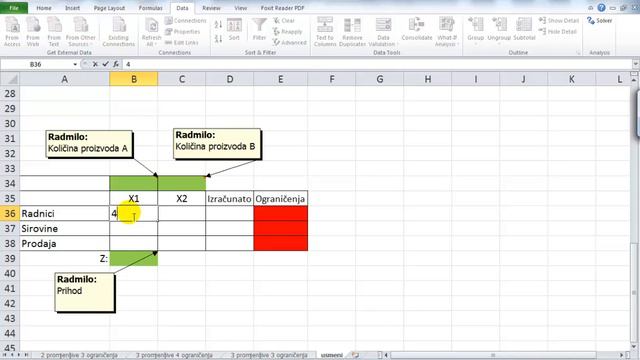Click the From Access icon

pyautogui.click(x=12, y=32)
